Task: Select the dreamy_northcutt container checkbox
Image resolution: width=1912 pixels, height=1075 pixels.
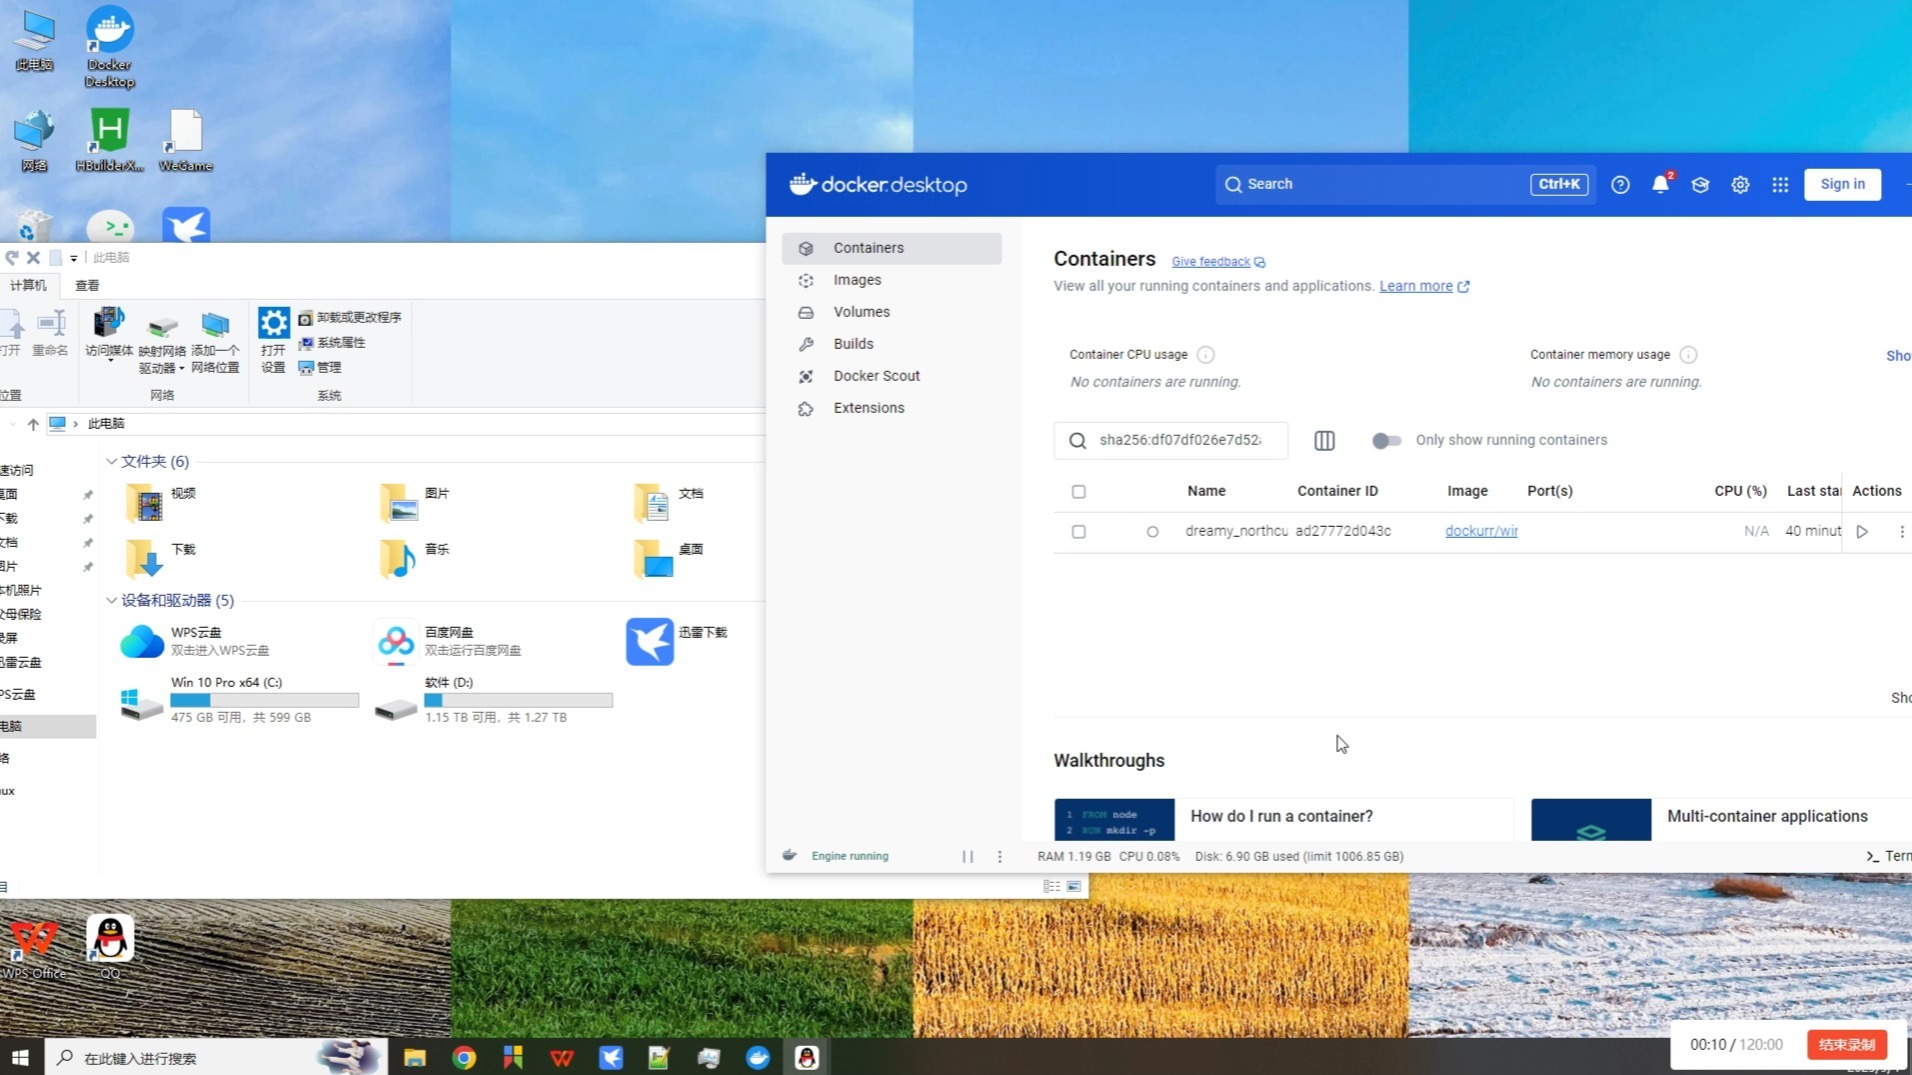Action: pos(1078,532)
